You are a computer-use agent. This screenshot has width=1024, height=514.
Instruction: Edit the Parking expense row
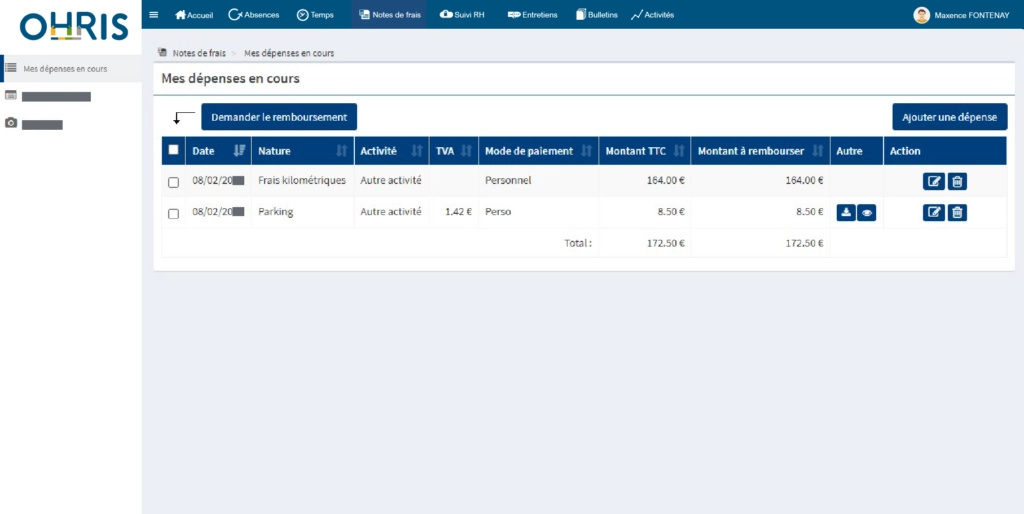pos(933,212)
